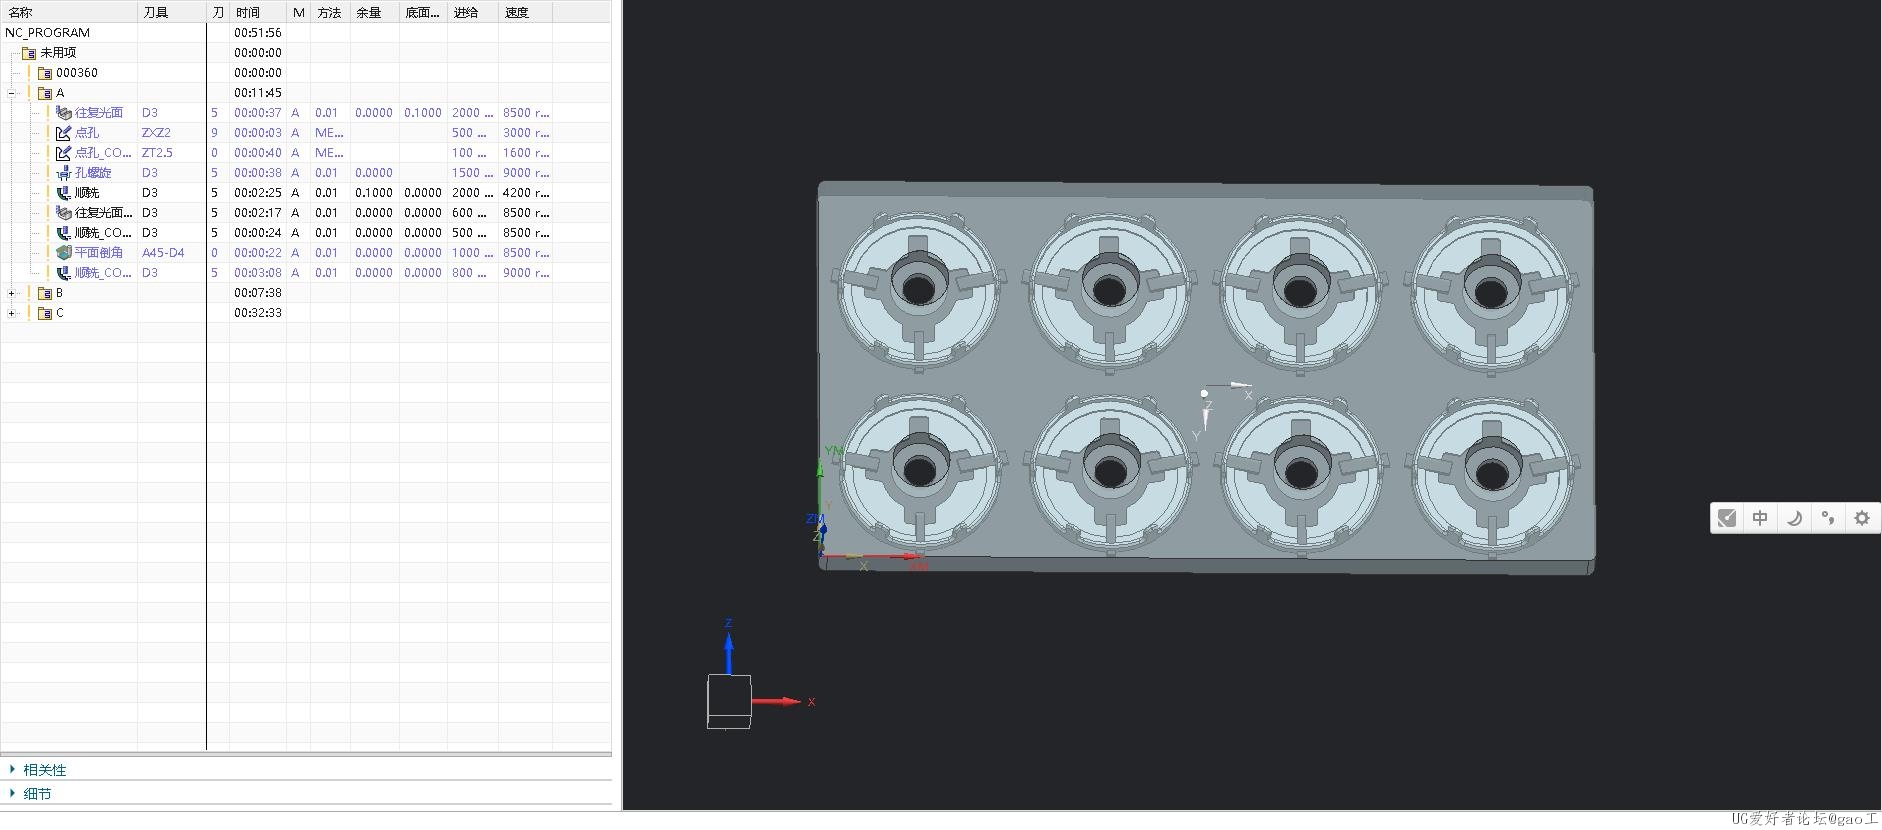The height and width of the screenshot is (830, 1882).
Task: Click the blue Z axis arrow of the view triad
Action: [x=729, y=653]
